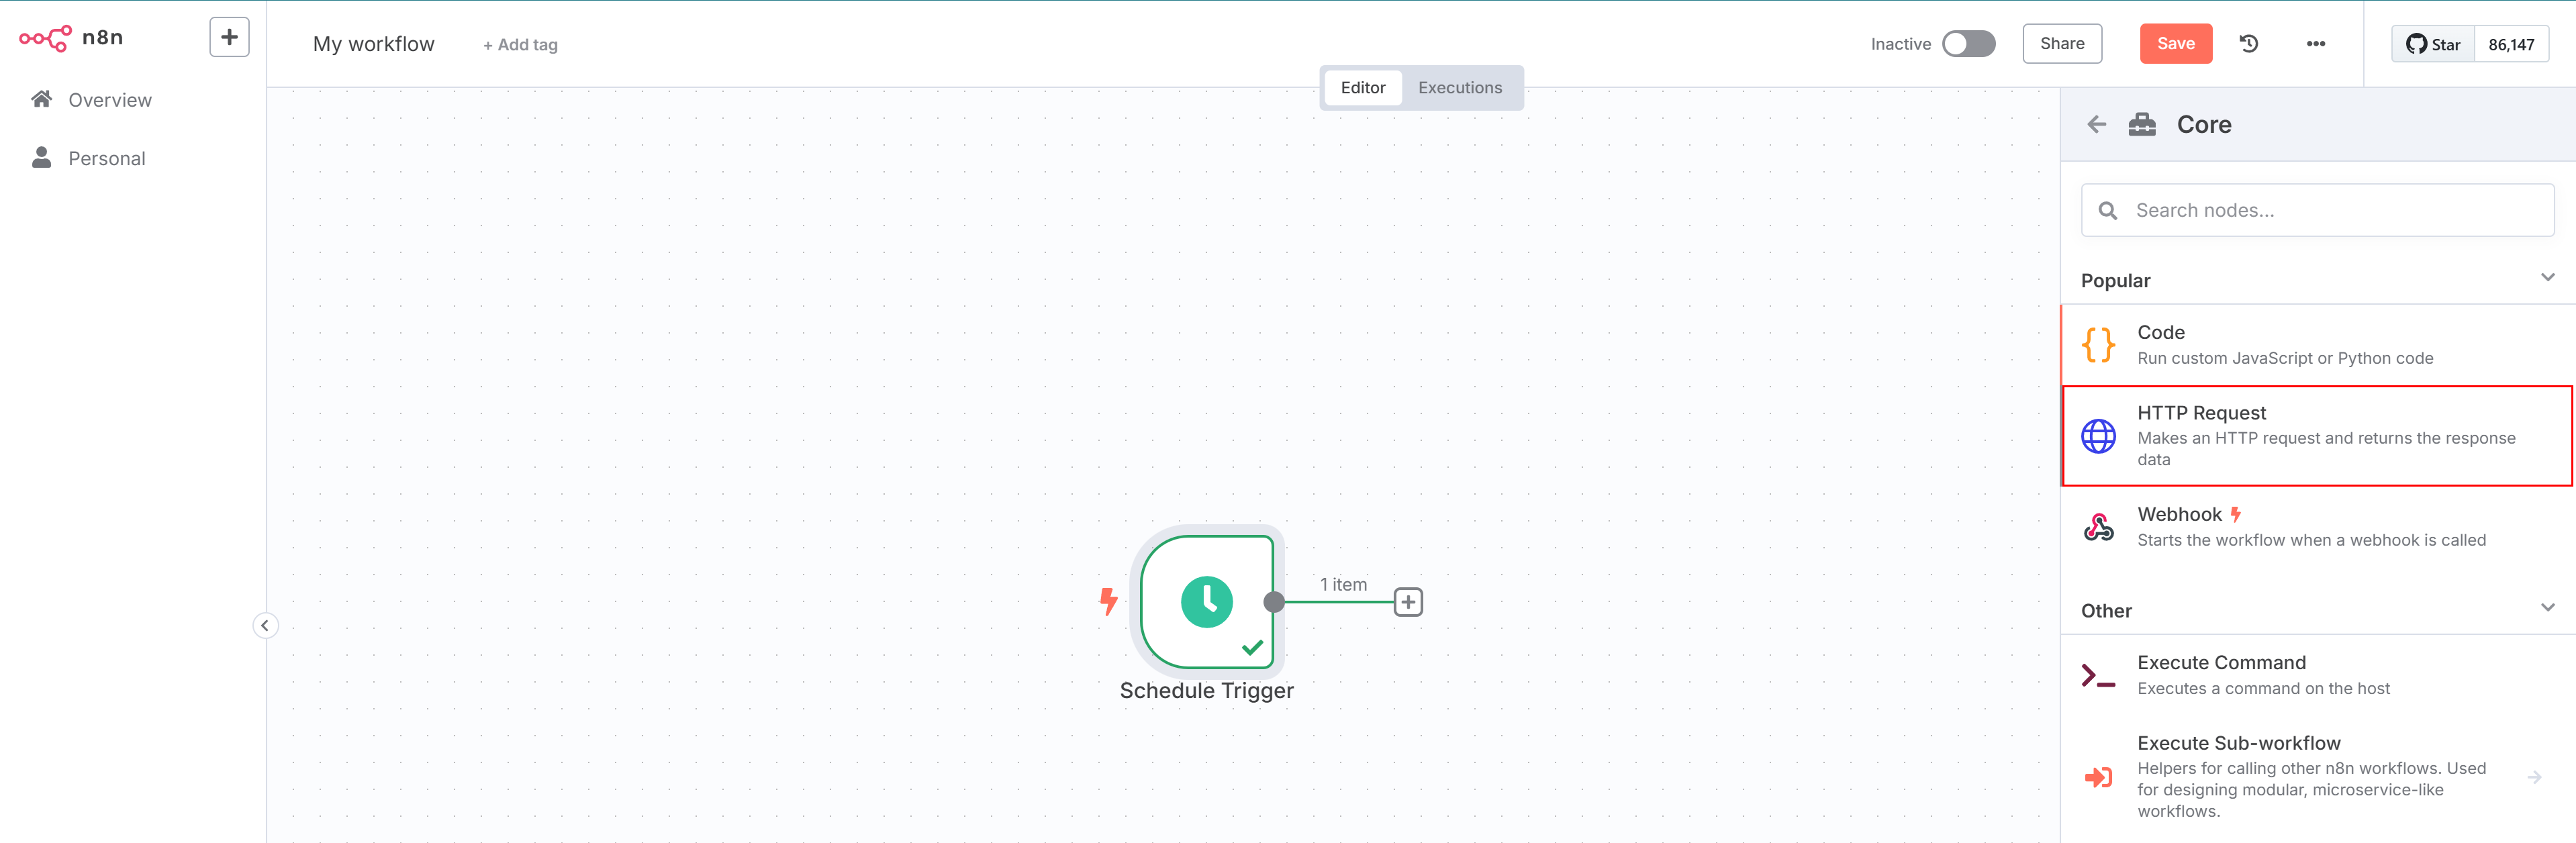
Task: Click the n8n logo icon
Action: coord(45,38)
